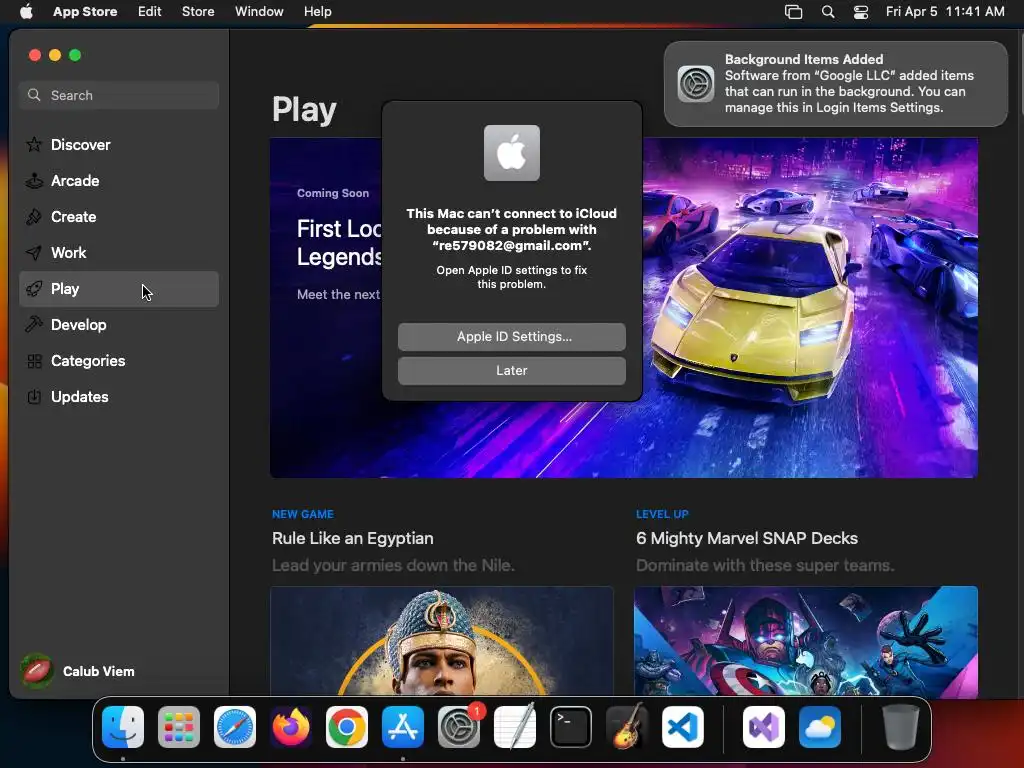The width and height of the screenshot is (1024, 768).
Task: Click the LEVEL UP label
Action: point(662,514)
